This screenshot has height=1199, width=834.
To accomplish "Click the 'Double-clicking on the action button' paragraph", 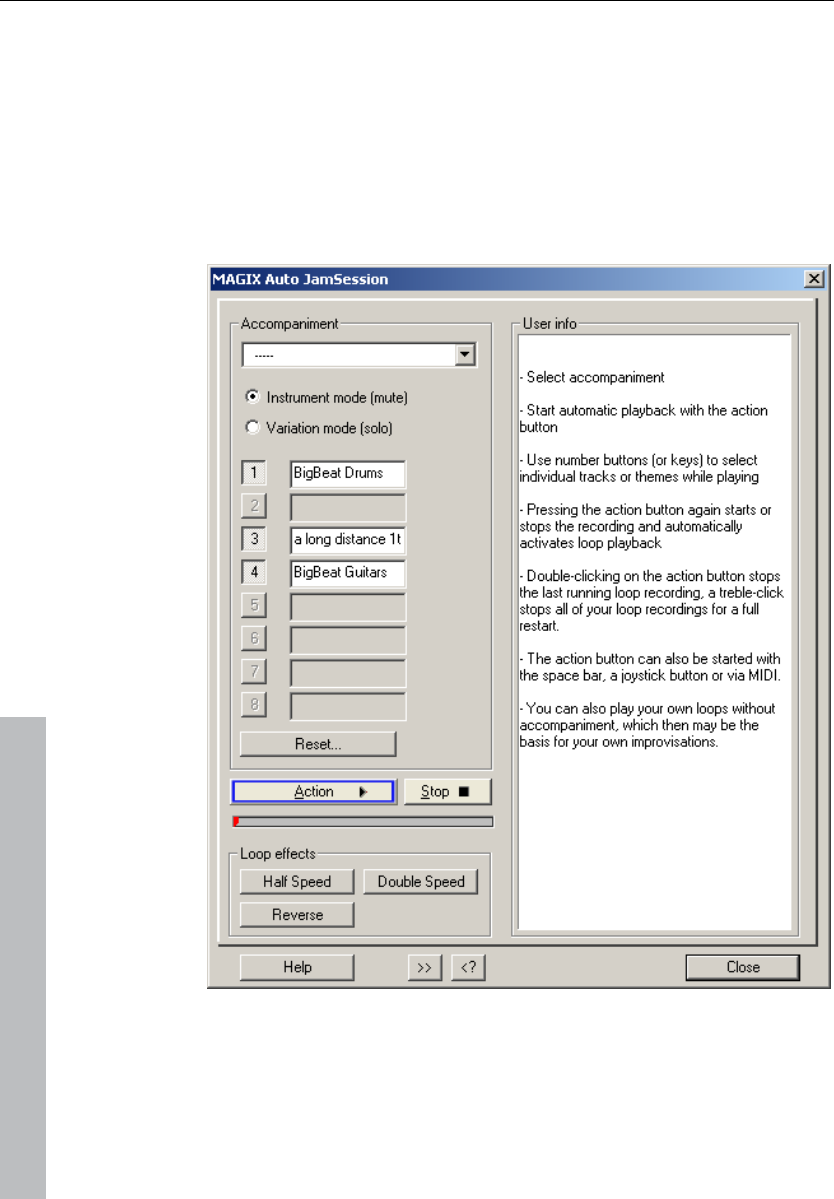I will pos(651,600).
